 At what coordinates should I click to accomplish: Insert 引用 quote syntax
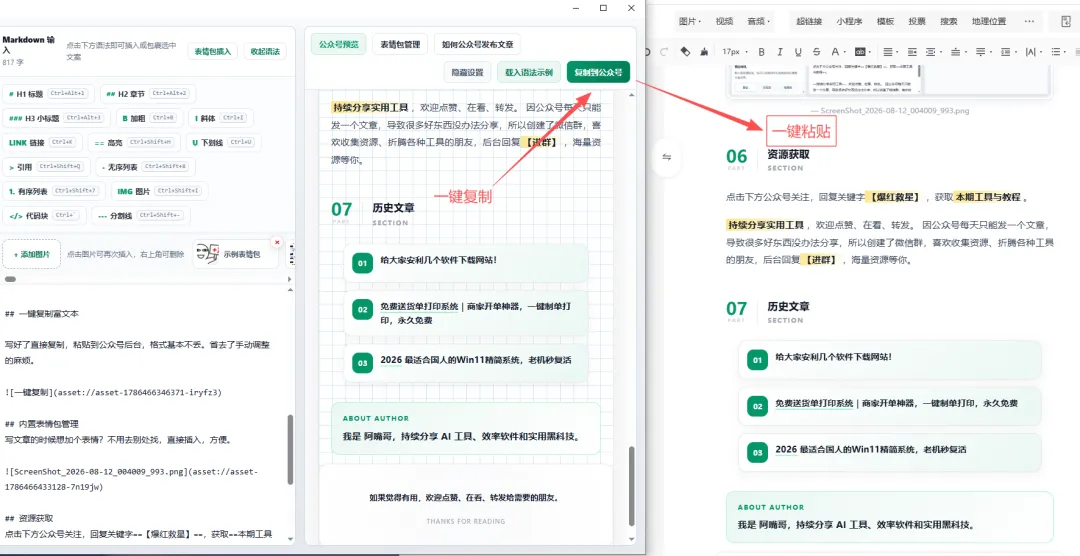tap(45, 167)
